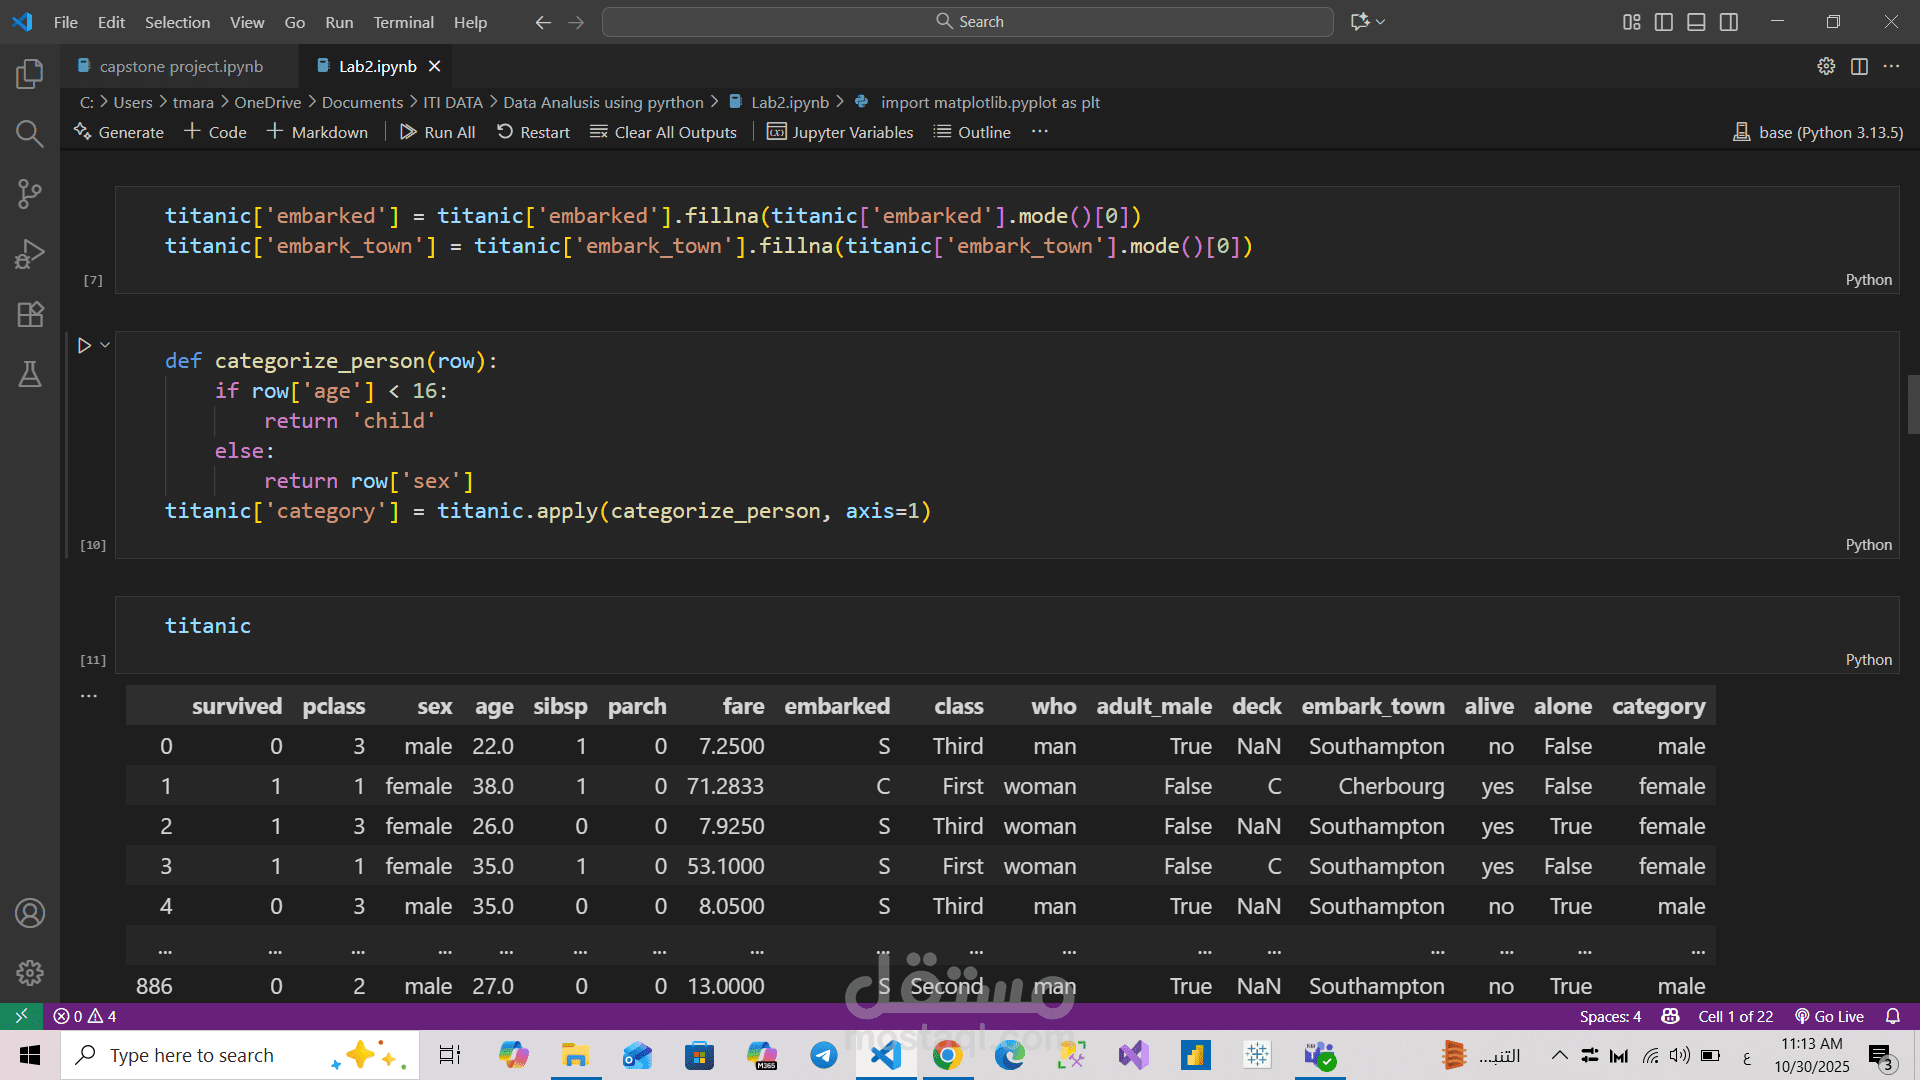Expand run options arrow next to the cell run button

click(105, 345)
